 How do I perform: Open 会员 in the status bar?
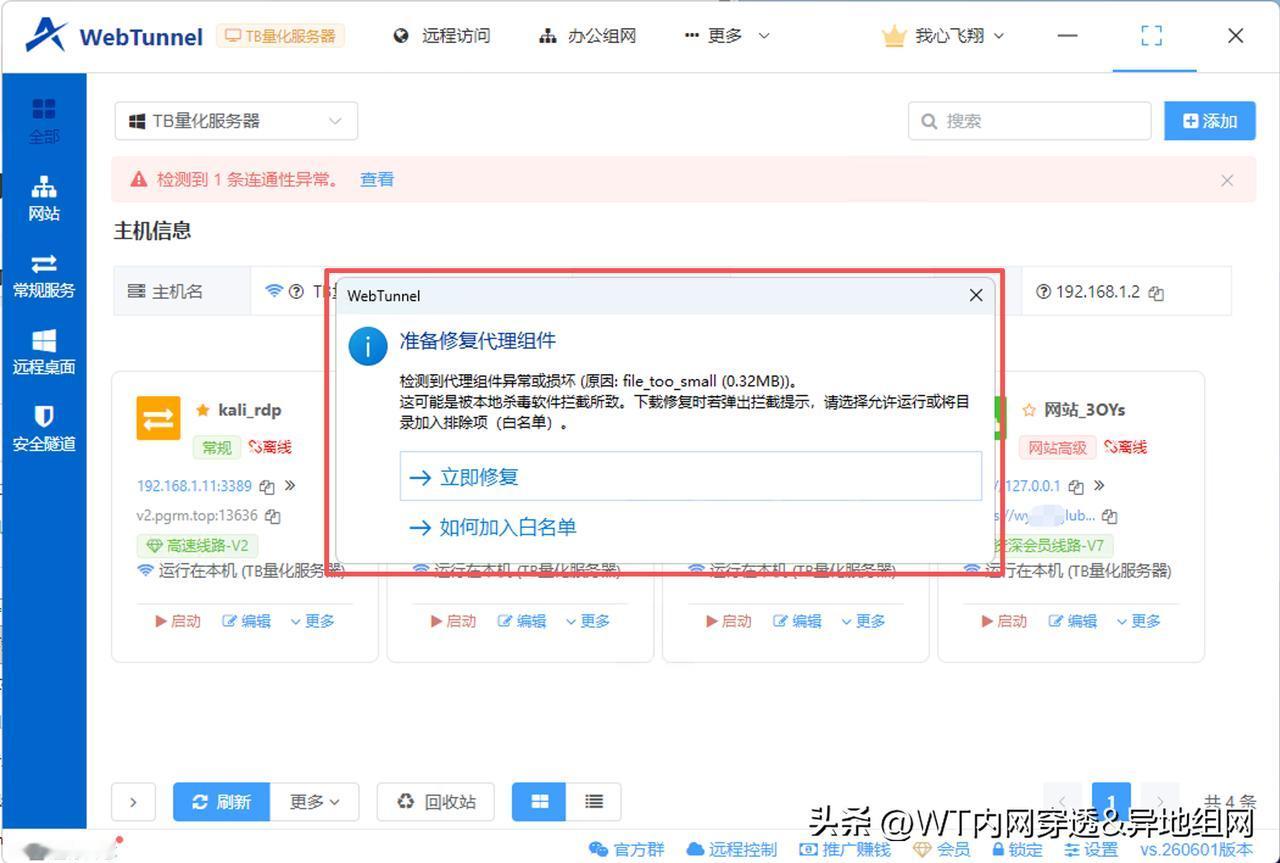point(942,849)
